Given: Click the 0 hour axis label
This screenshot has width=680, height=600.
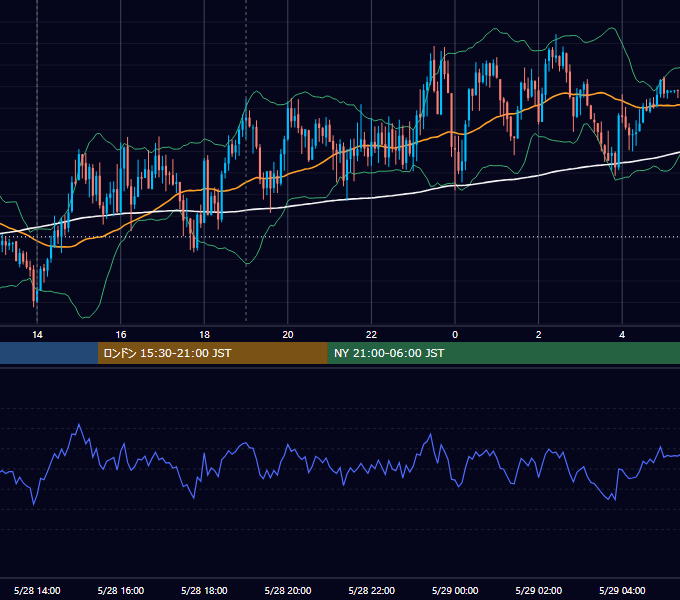Looking at the screenshot, I should pos(455,335).
